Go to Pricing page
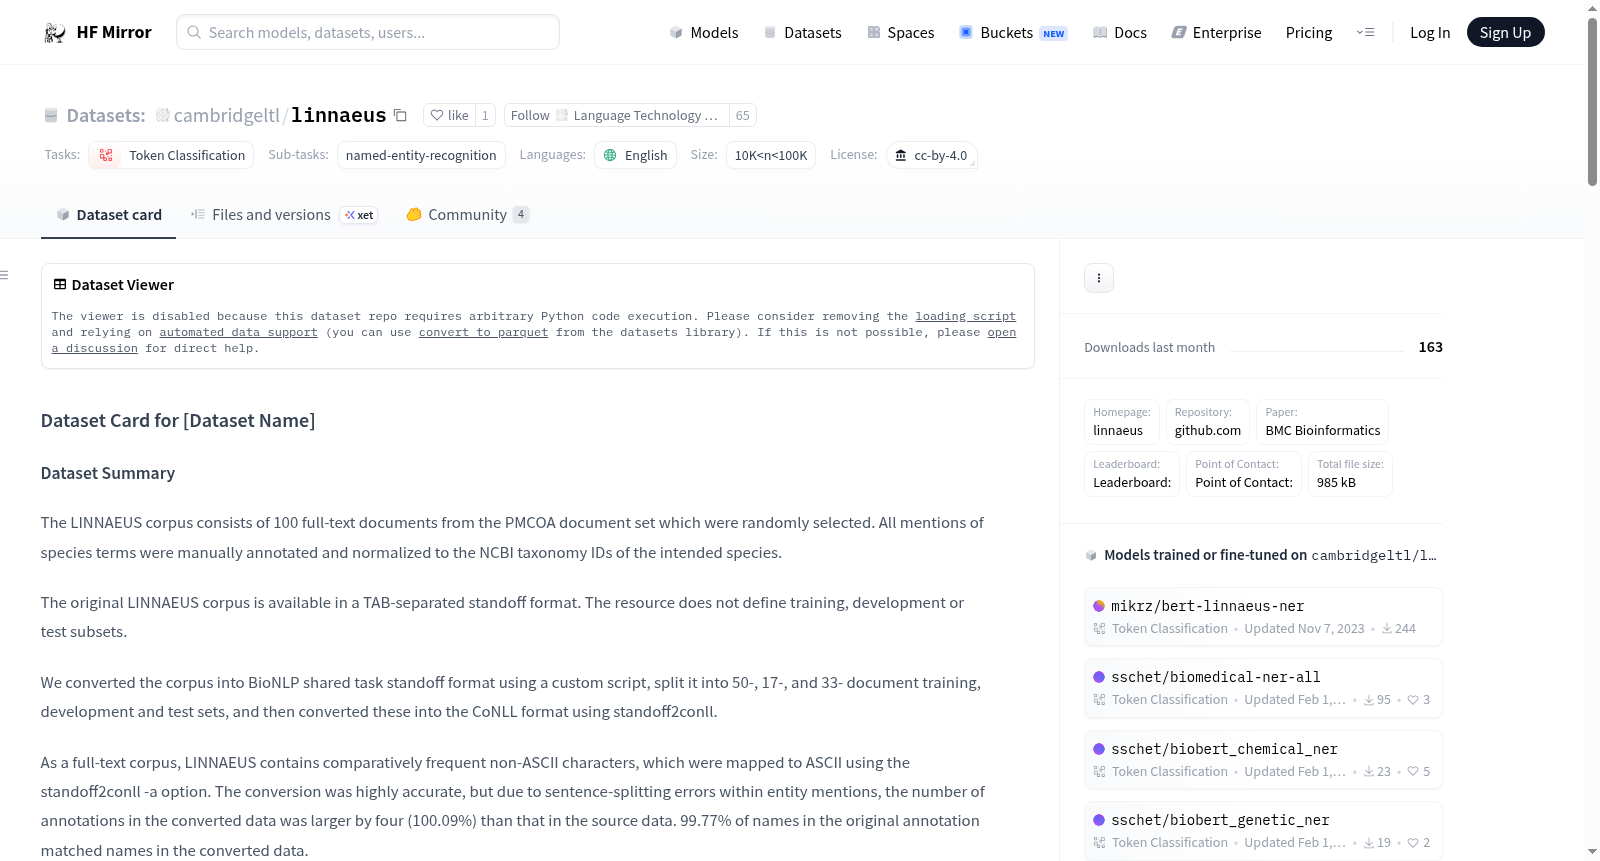This screenshot has height=861, width=1600. 1309,33
